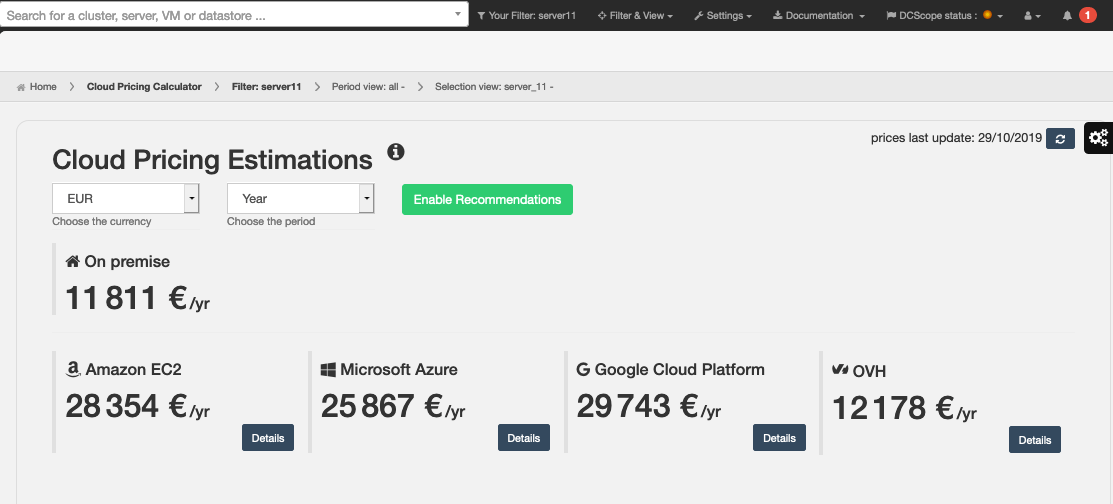The height and width of the screenshot is (504, 1113).
Task: Click the Amazon logo icon
Action: click(x=72, y=369)
